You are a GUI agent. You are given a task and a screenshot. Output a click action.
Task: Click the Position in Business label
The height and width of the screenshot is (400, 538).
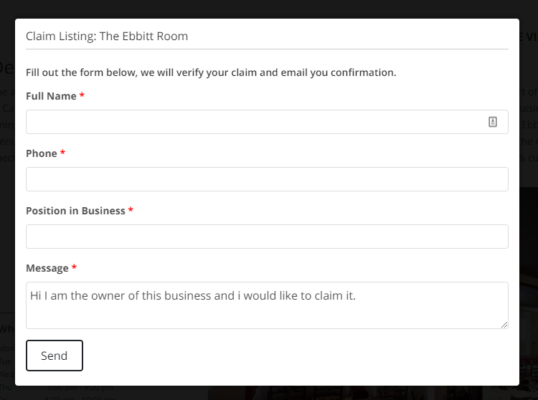pyautogui.click(x=75, y=211)
